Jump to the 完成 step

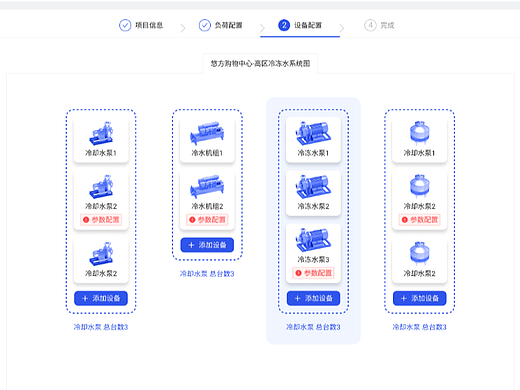pyautogui.click(x=379, y=25)
